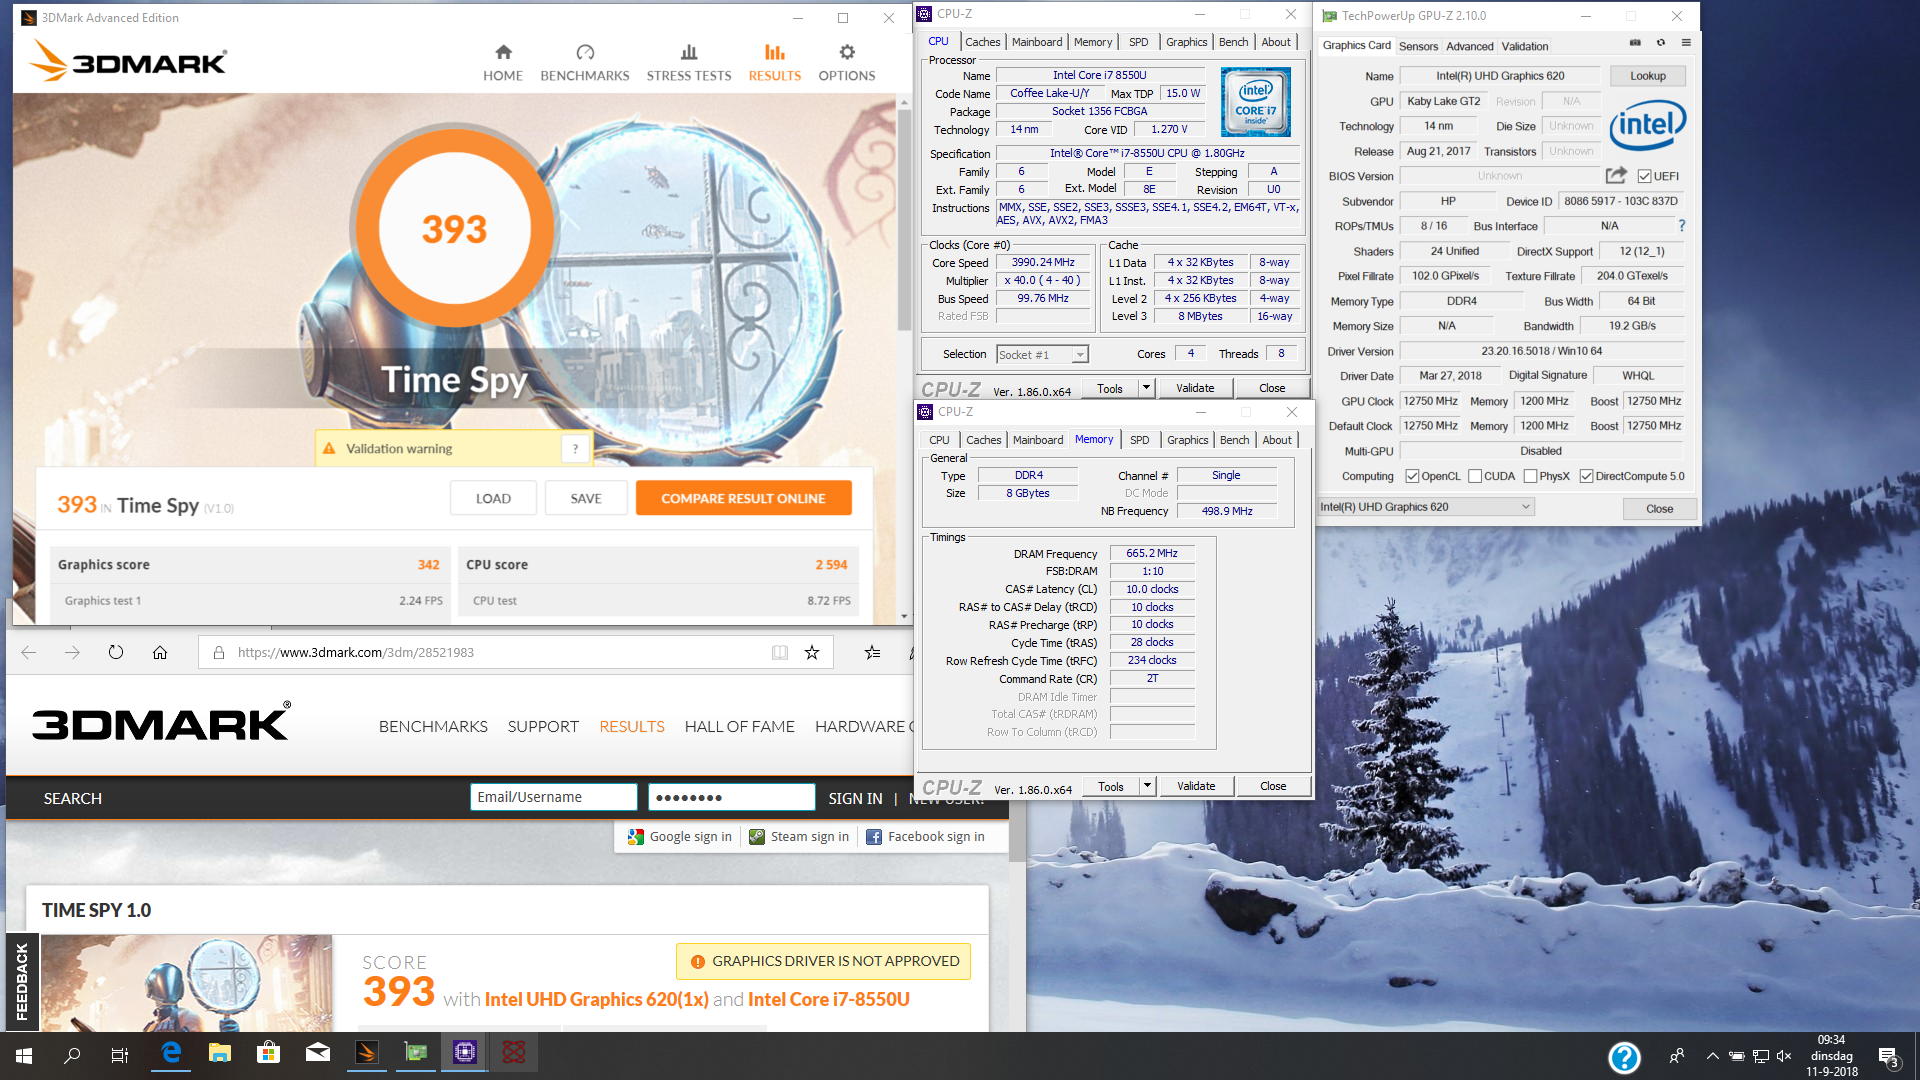
Task: Open 3DMark RESULTS section
Action: [775, 63]
